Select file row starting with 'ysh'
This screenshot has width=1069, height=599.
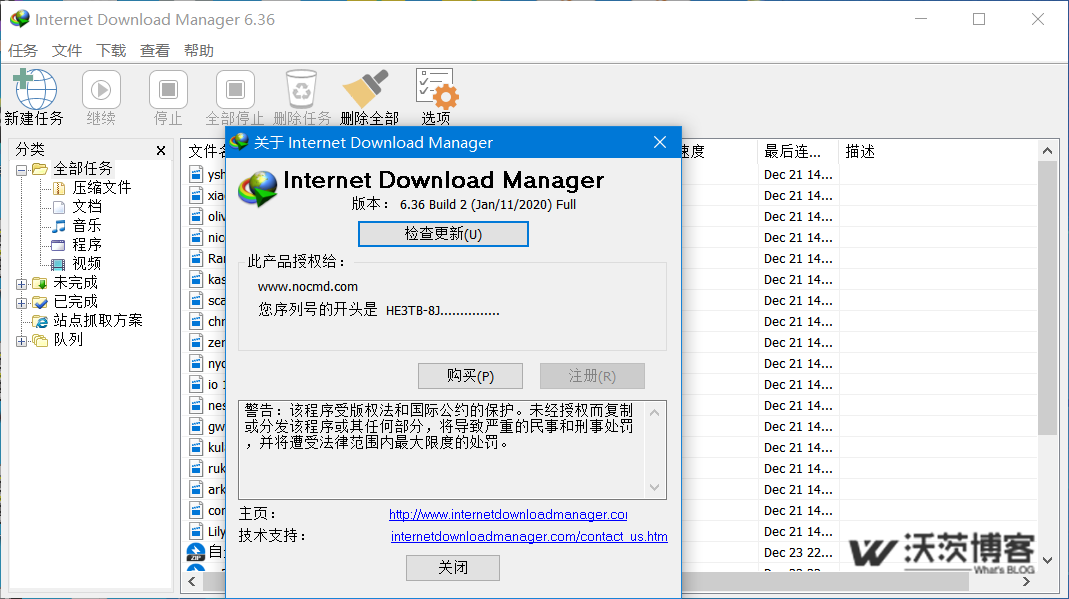coord(207,174)
